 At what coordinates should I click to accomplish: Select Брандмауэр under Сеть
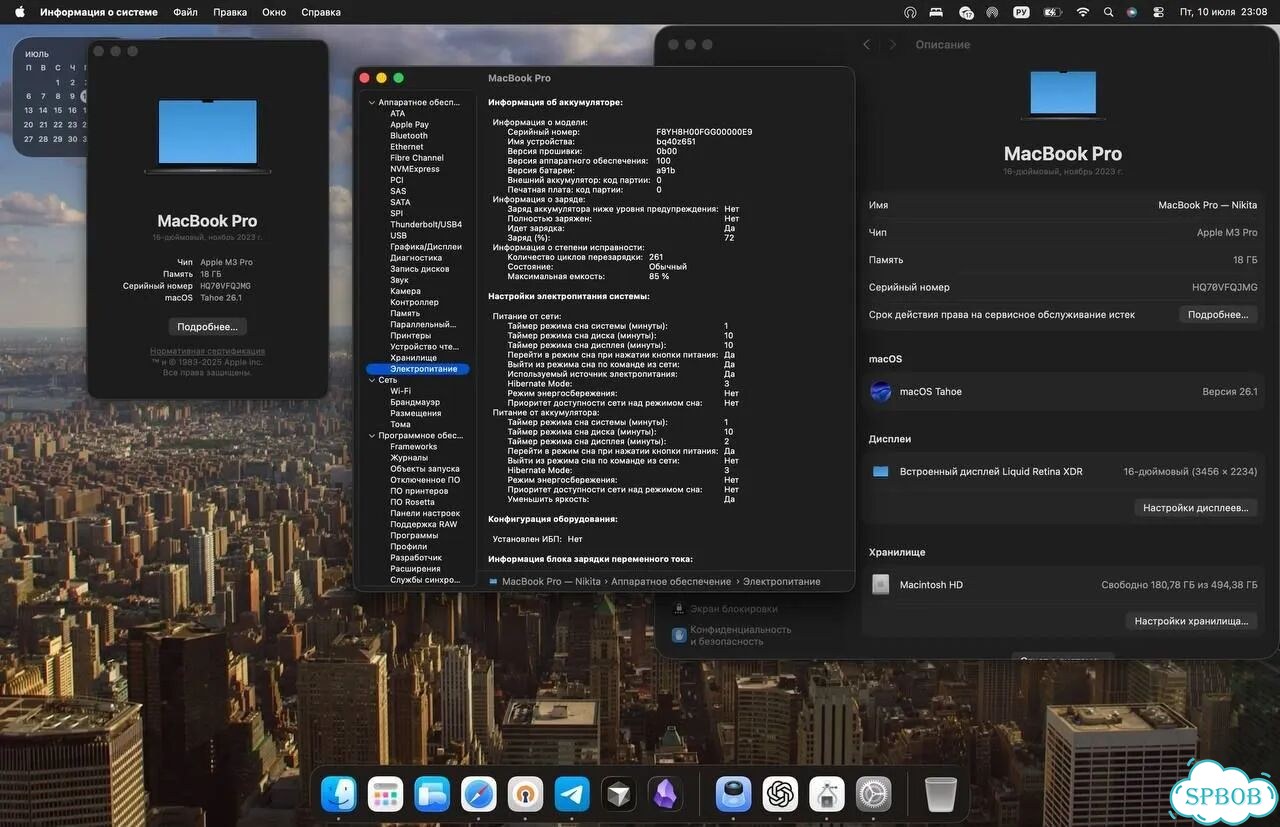pyautogui.click(x=415, y=402)
